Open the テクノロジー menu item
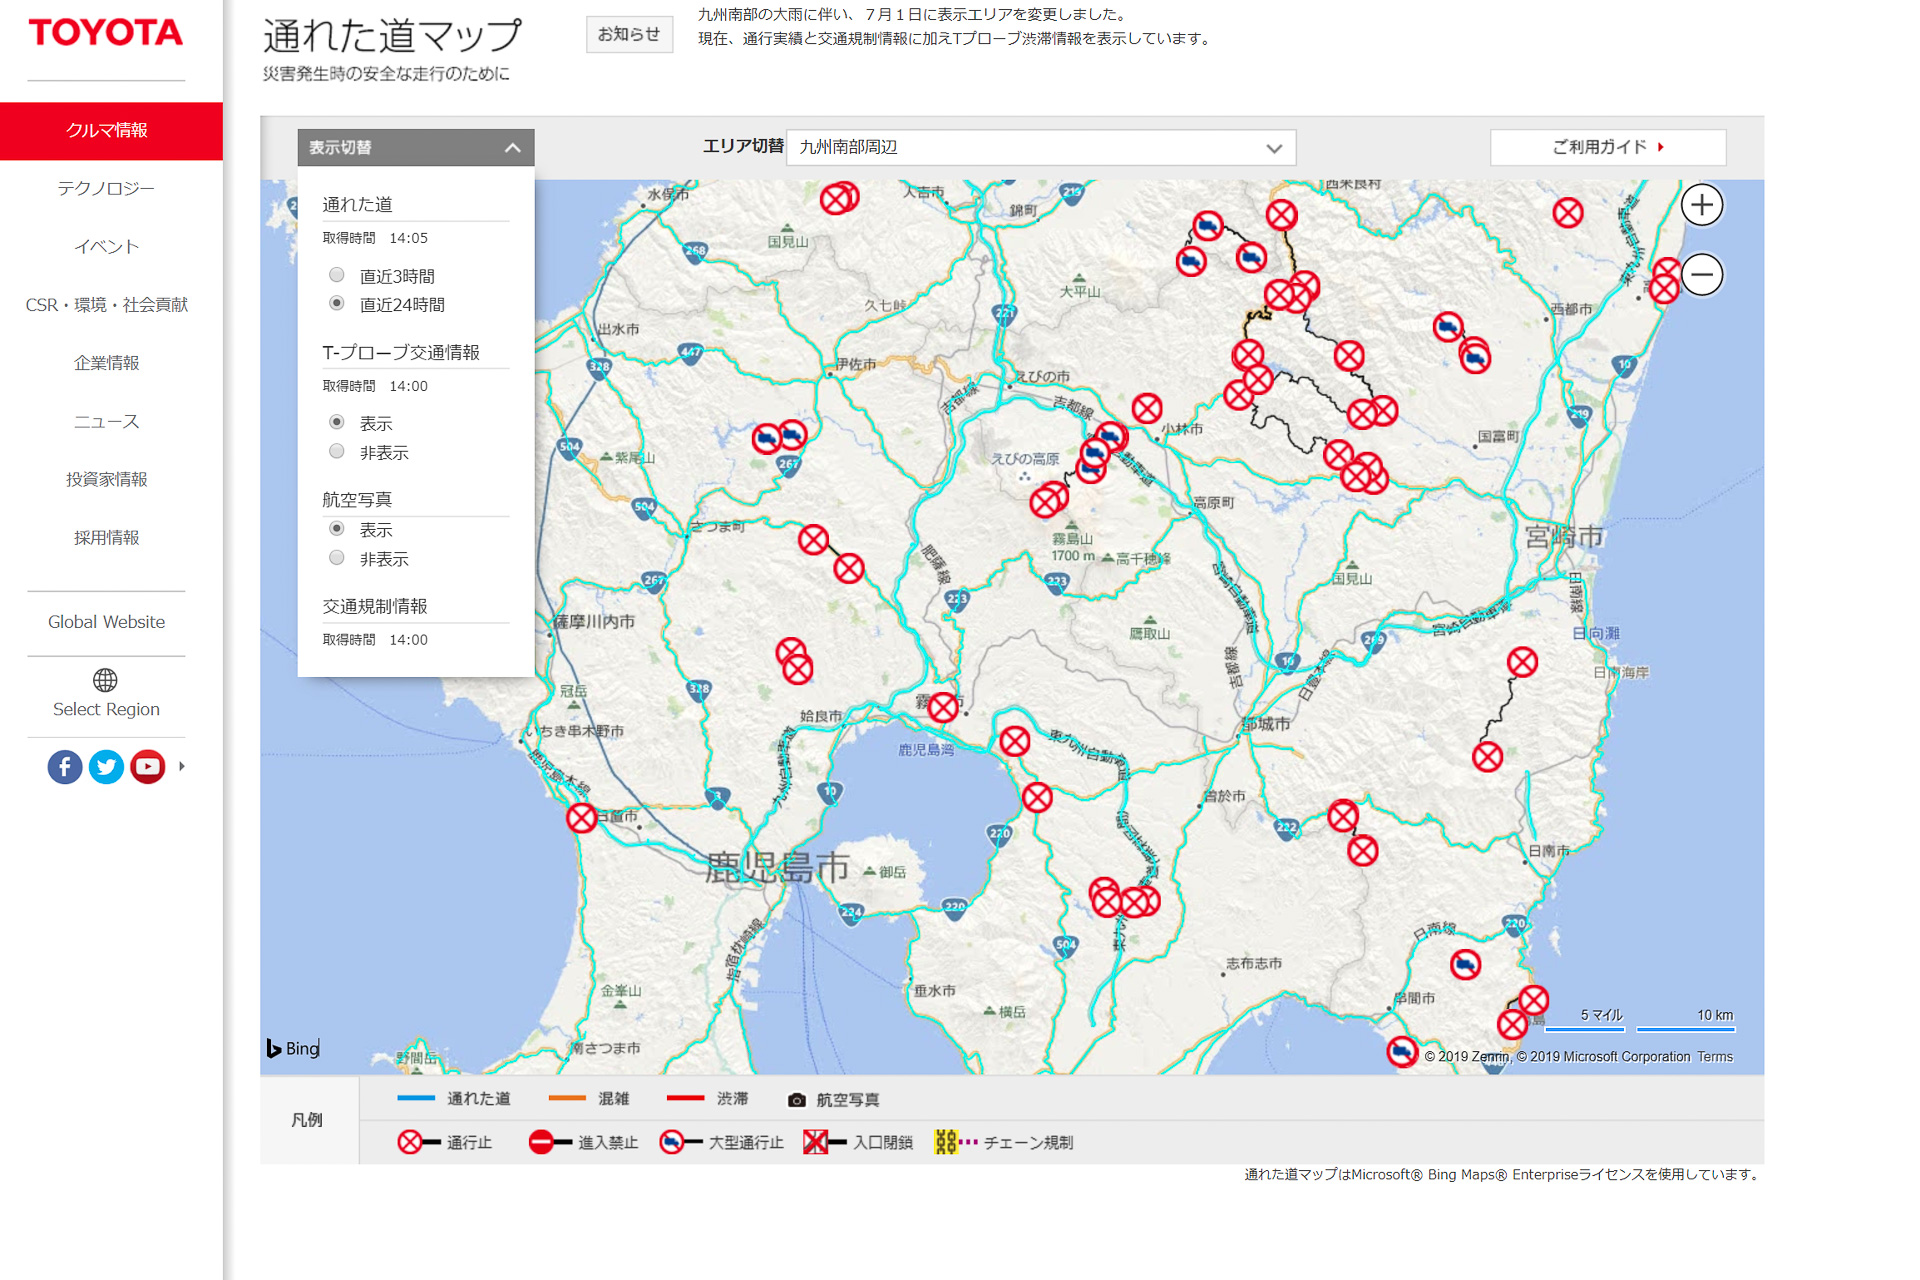This screenshot has height=1280, width=1920. [x=106, y=188]
